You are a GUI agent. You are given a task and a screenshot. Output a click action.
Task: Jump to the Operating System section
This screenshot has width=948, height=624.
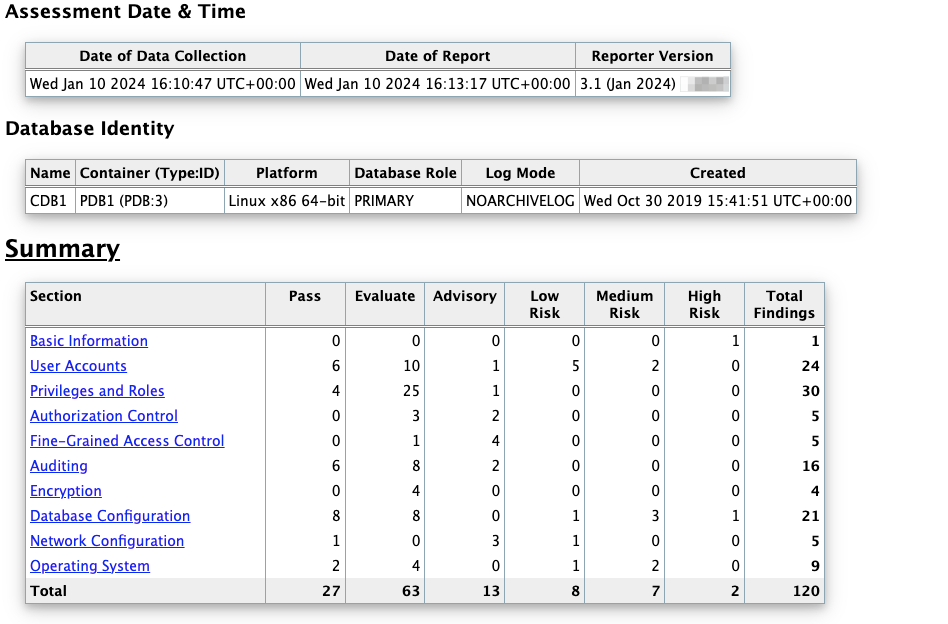(90, 566)
